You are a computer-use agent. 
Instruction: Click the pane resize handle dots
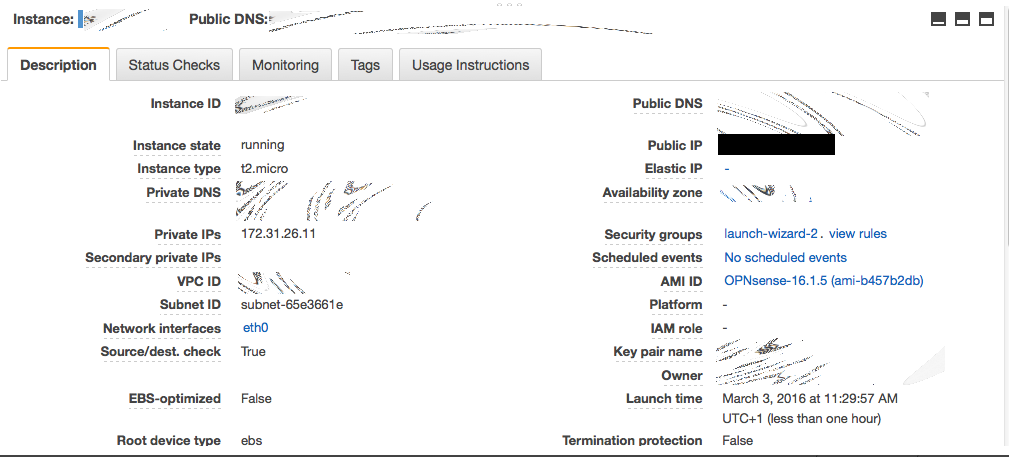(510, 4)
